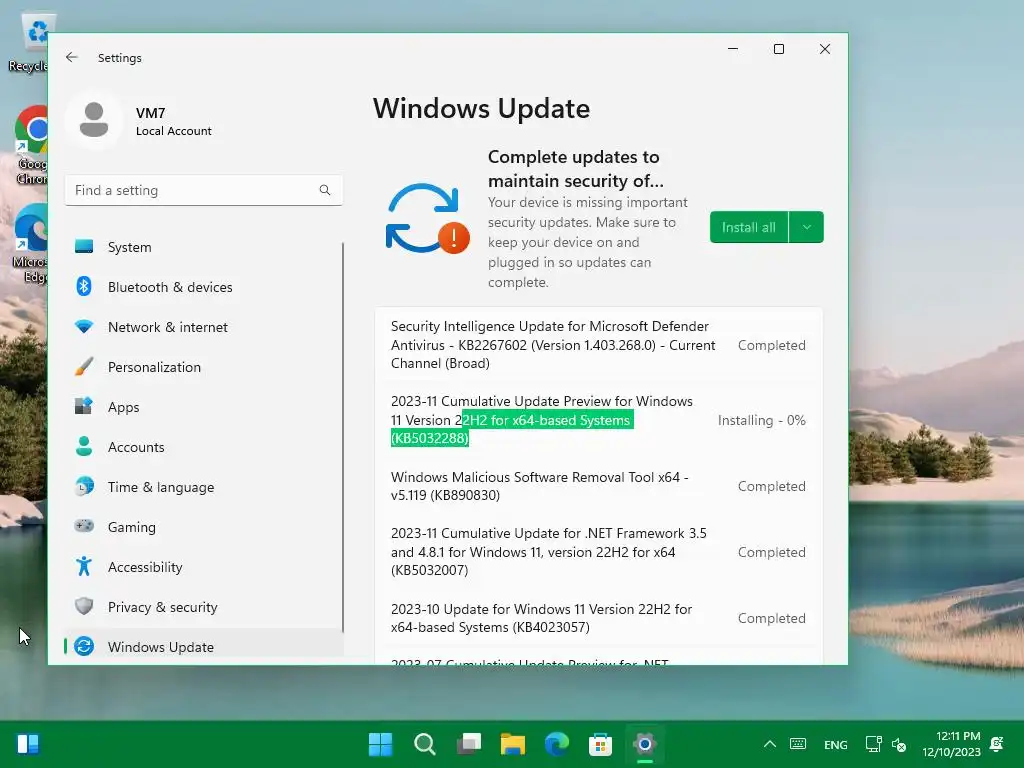The image size is (1024, 768).
Task: Click the VM7 user avatar picture
Action: (x=94, y=120)
